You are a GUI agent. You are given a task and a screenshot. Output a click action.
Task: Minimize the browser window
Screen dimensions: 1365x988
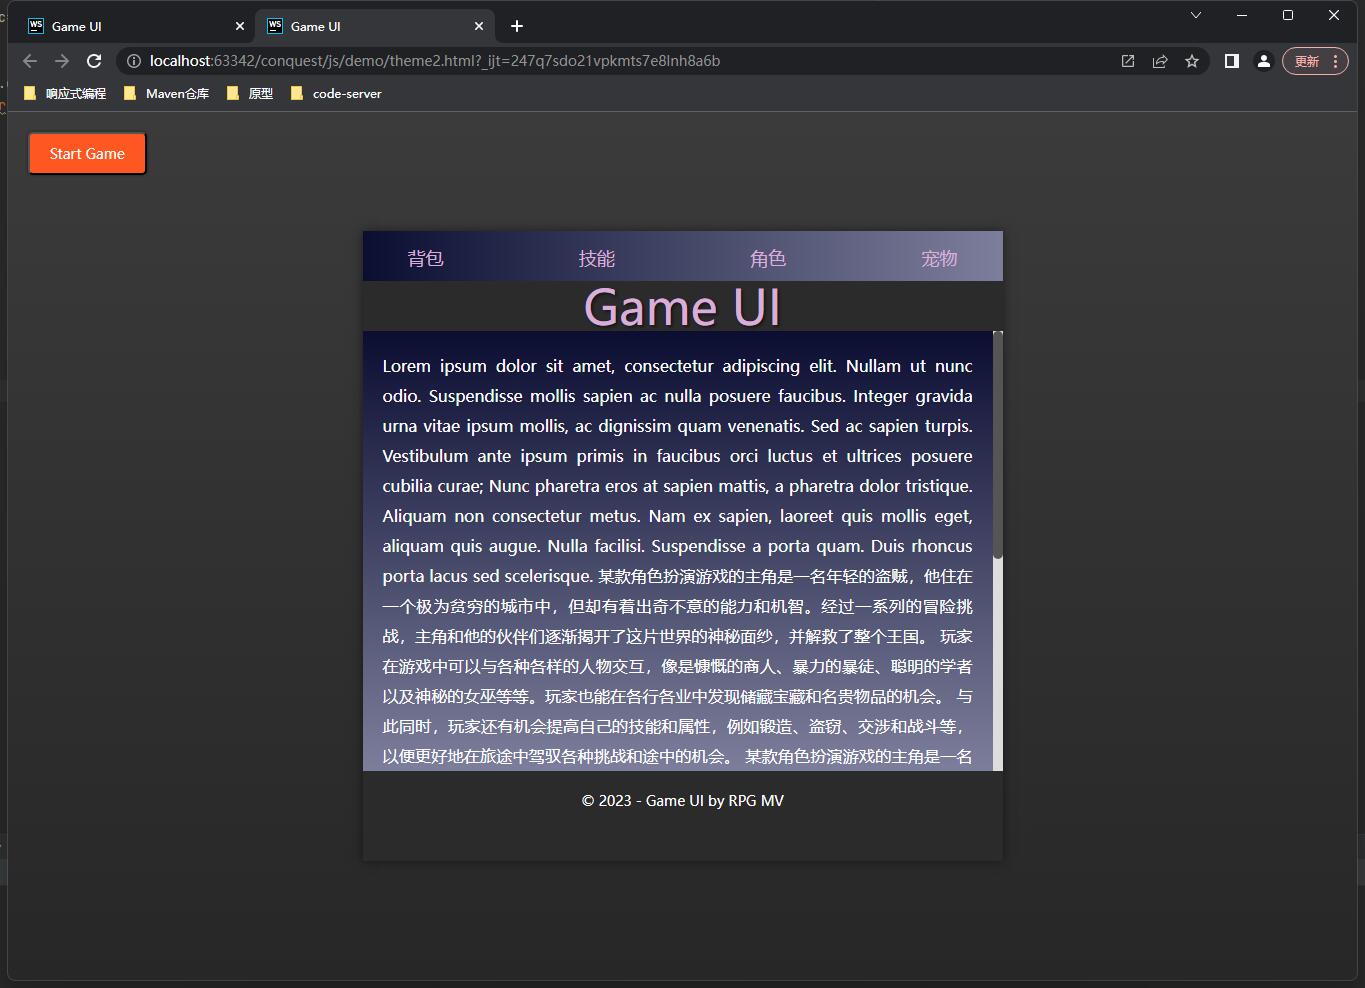1242,15
